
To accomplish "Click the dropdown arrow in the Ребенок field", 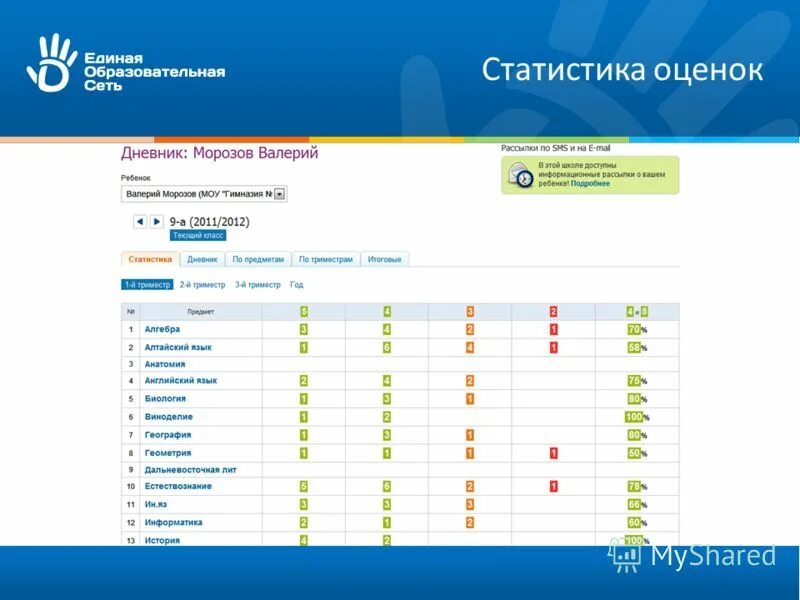I will [277, 194].
